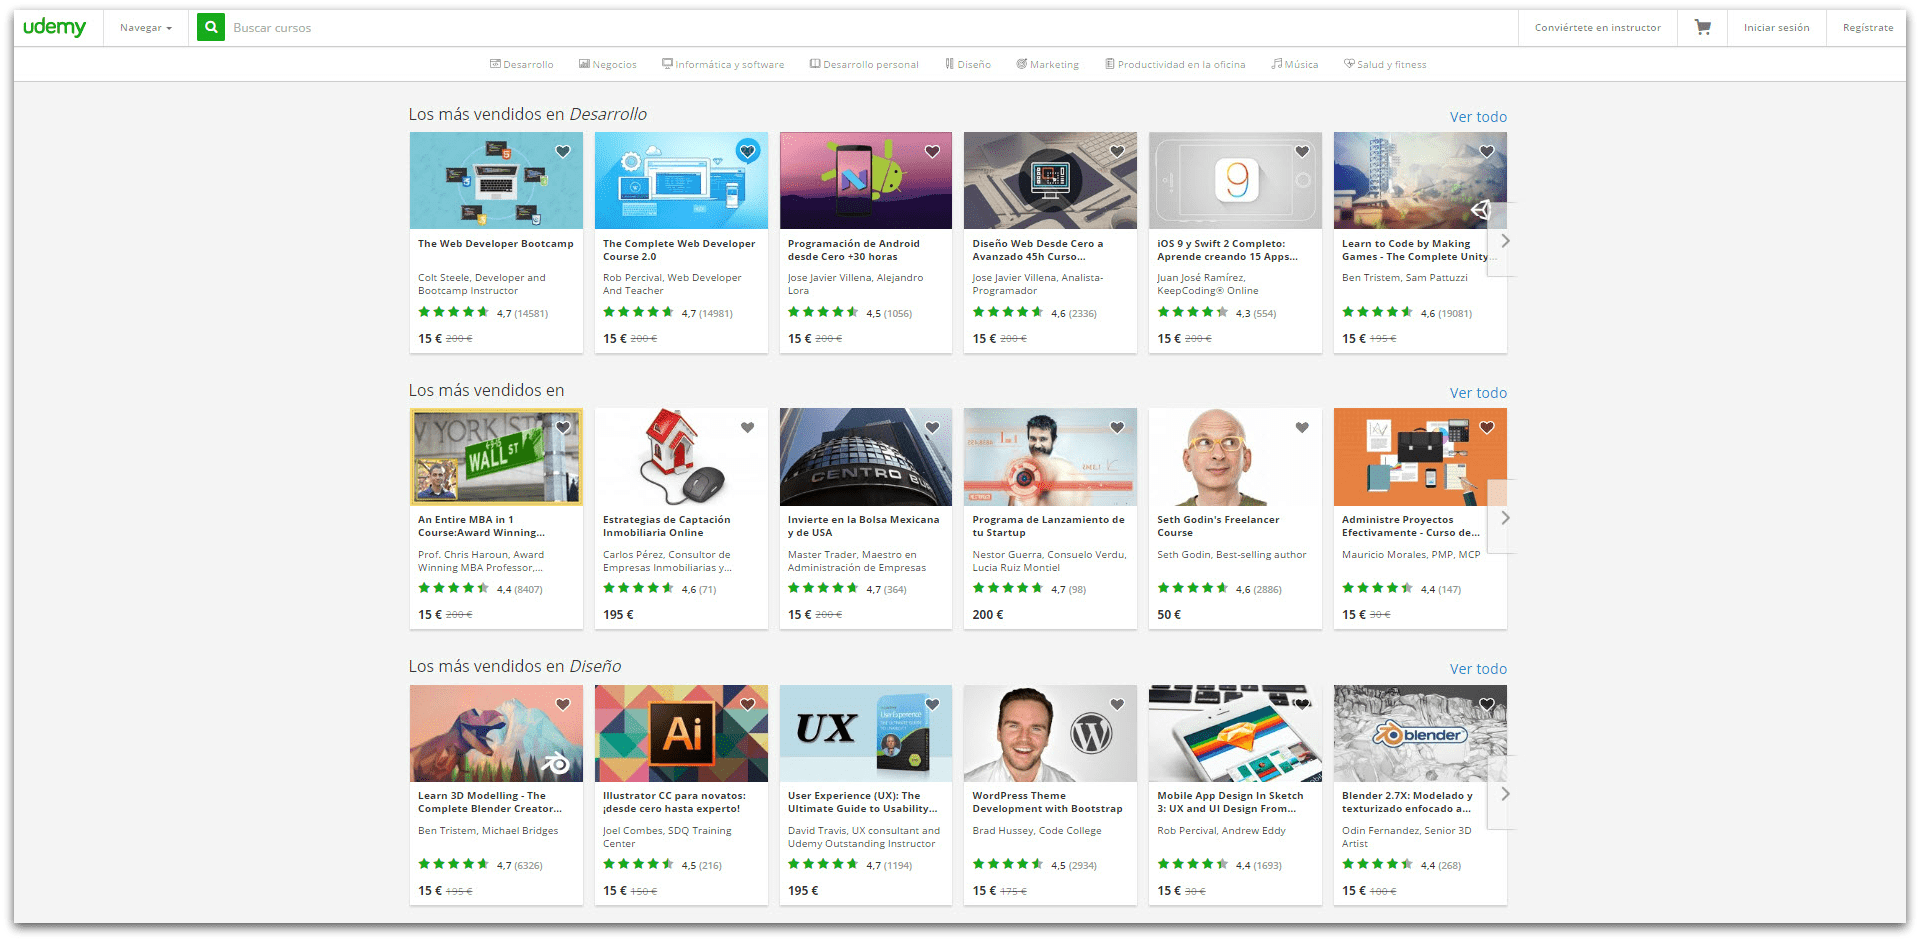Click heading Los más vendidos en Desarrollo
Image resolution: width=1920 pixels, height=941 pixels.
tap(527, 114)
